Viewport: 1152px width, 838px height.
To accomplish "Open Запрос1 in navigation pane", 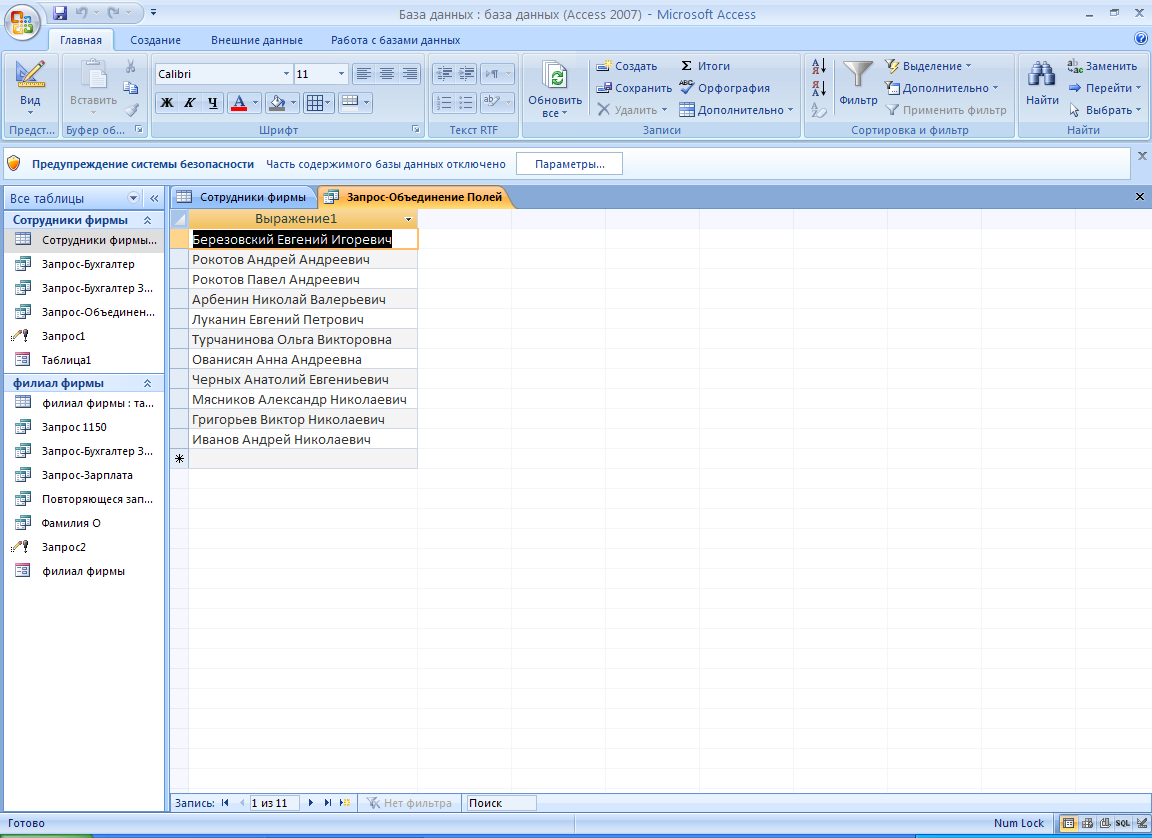I will [83, 336].
